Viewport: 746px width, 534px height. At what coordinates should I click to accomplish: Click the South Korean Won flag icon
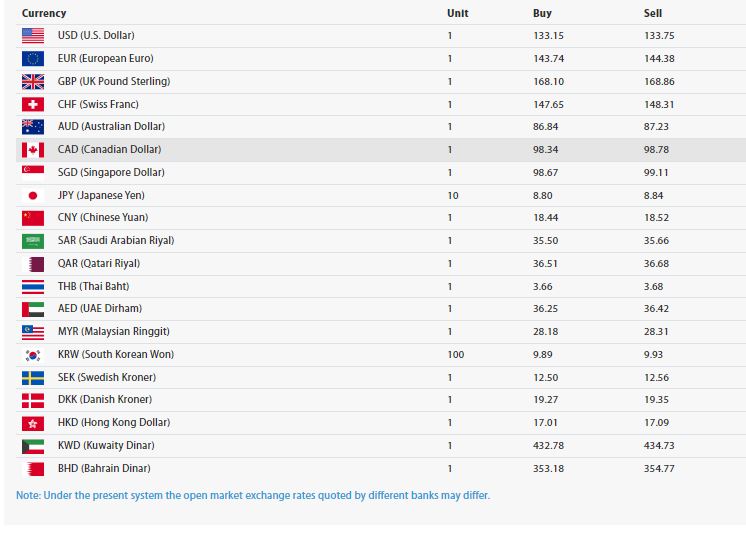click(x=33, y=355)
